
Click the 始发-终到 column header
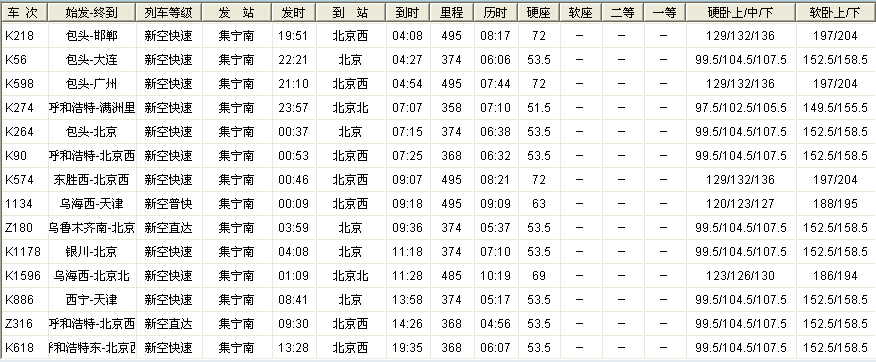pos(92,12)
